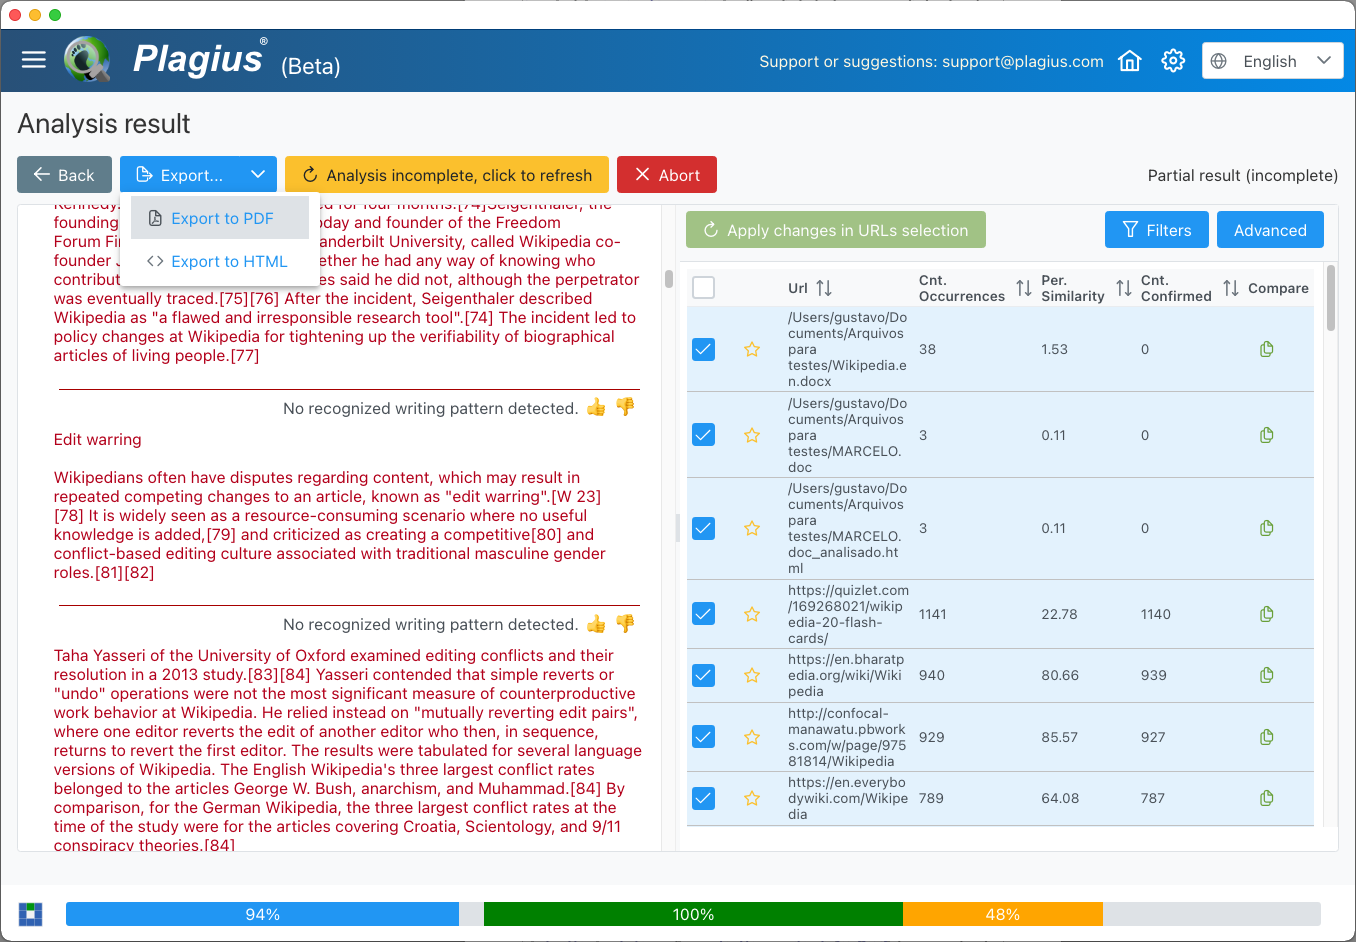Choose Export to PDF

(220, 217)
